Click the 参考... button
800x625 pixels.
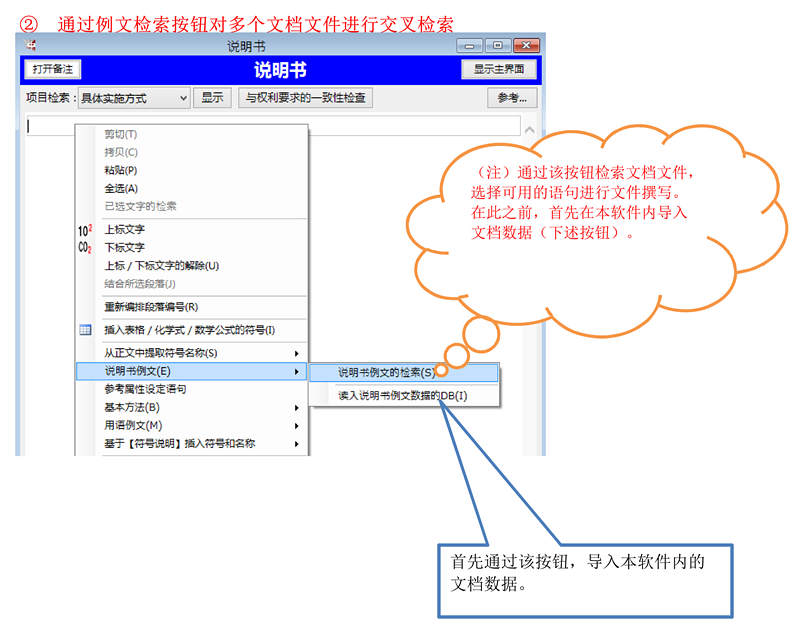[512, 97]
